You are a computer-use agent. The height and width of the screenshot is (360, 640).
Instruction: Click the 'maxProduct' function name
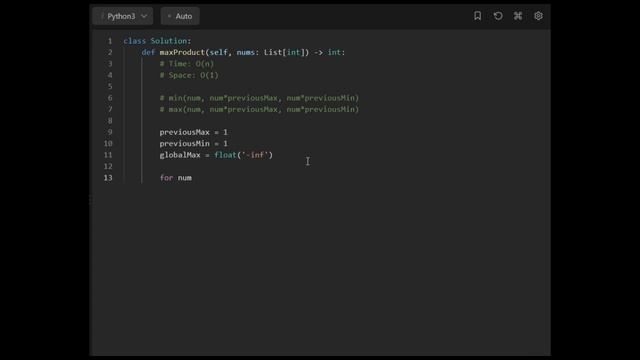182,52
